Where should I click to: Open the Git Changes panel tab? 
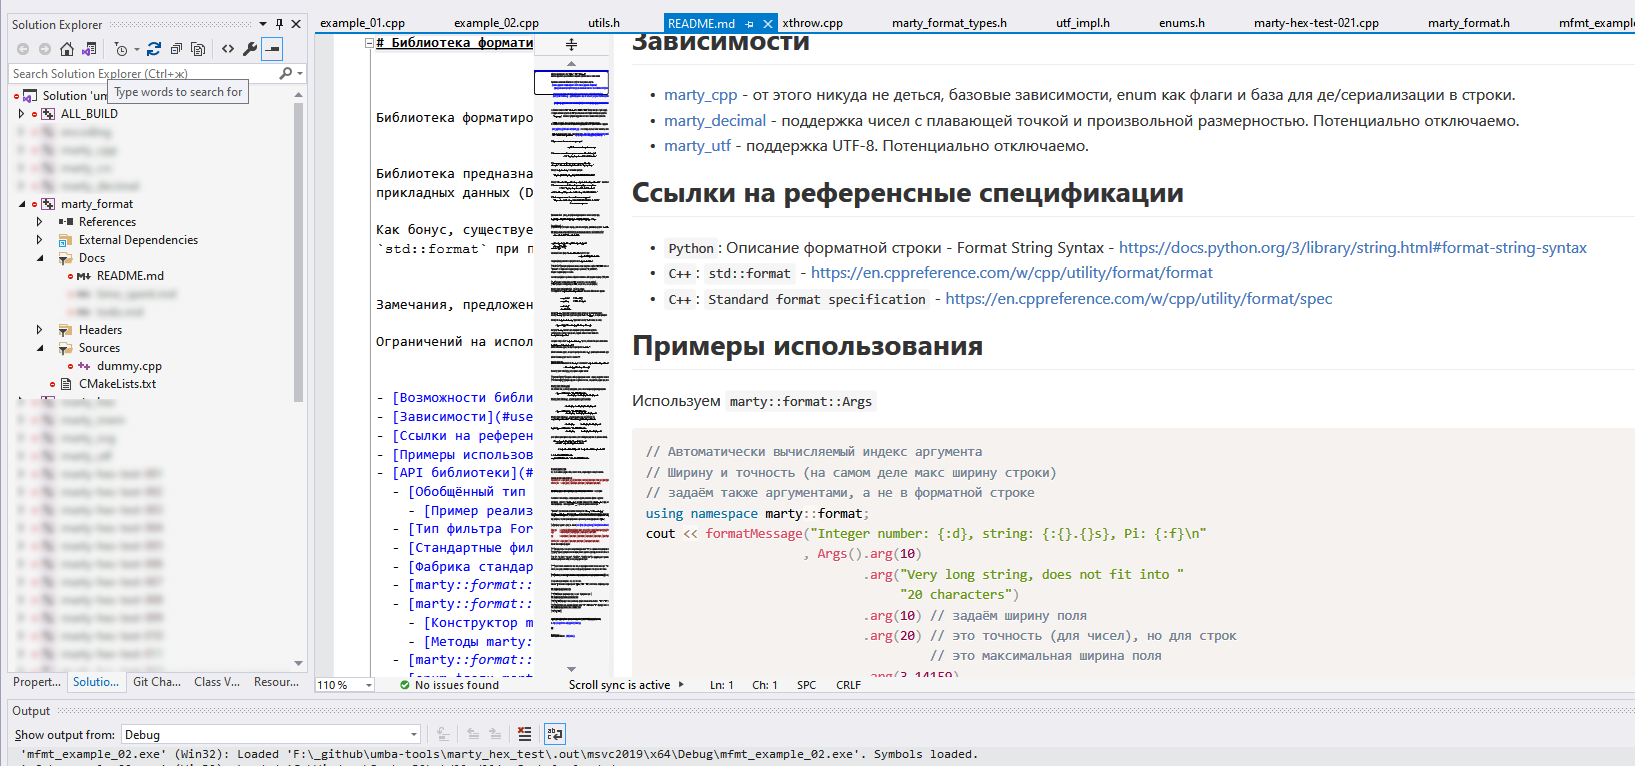pos(156,682)
